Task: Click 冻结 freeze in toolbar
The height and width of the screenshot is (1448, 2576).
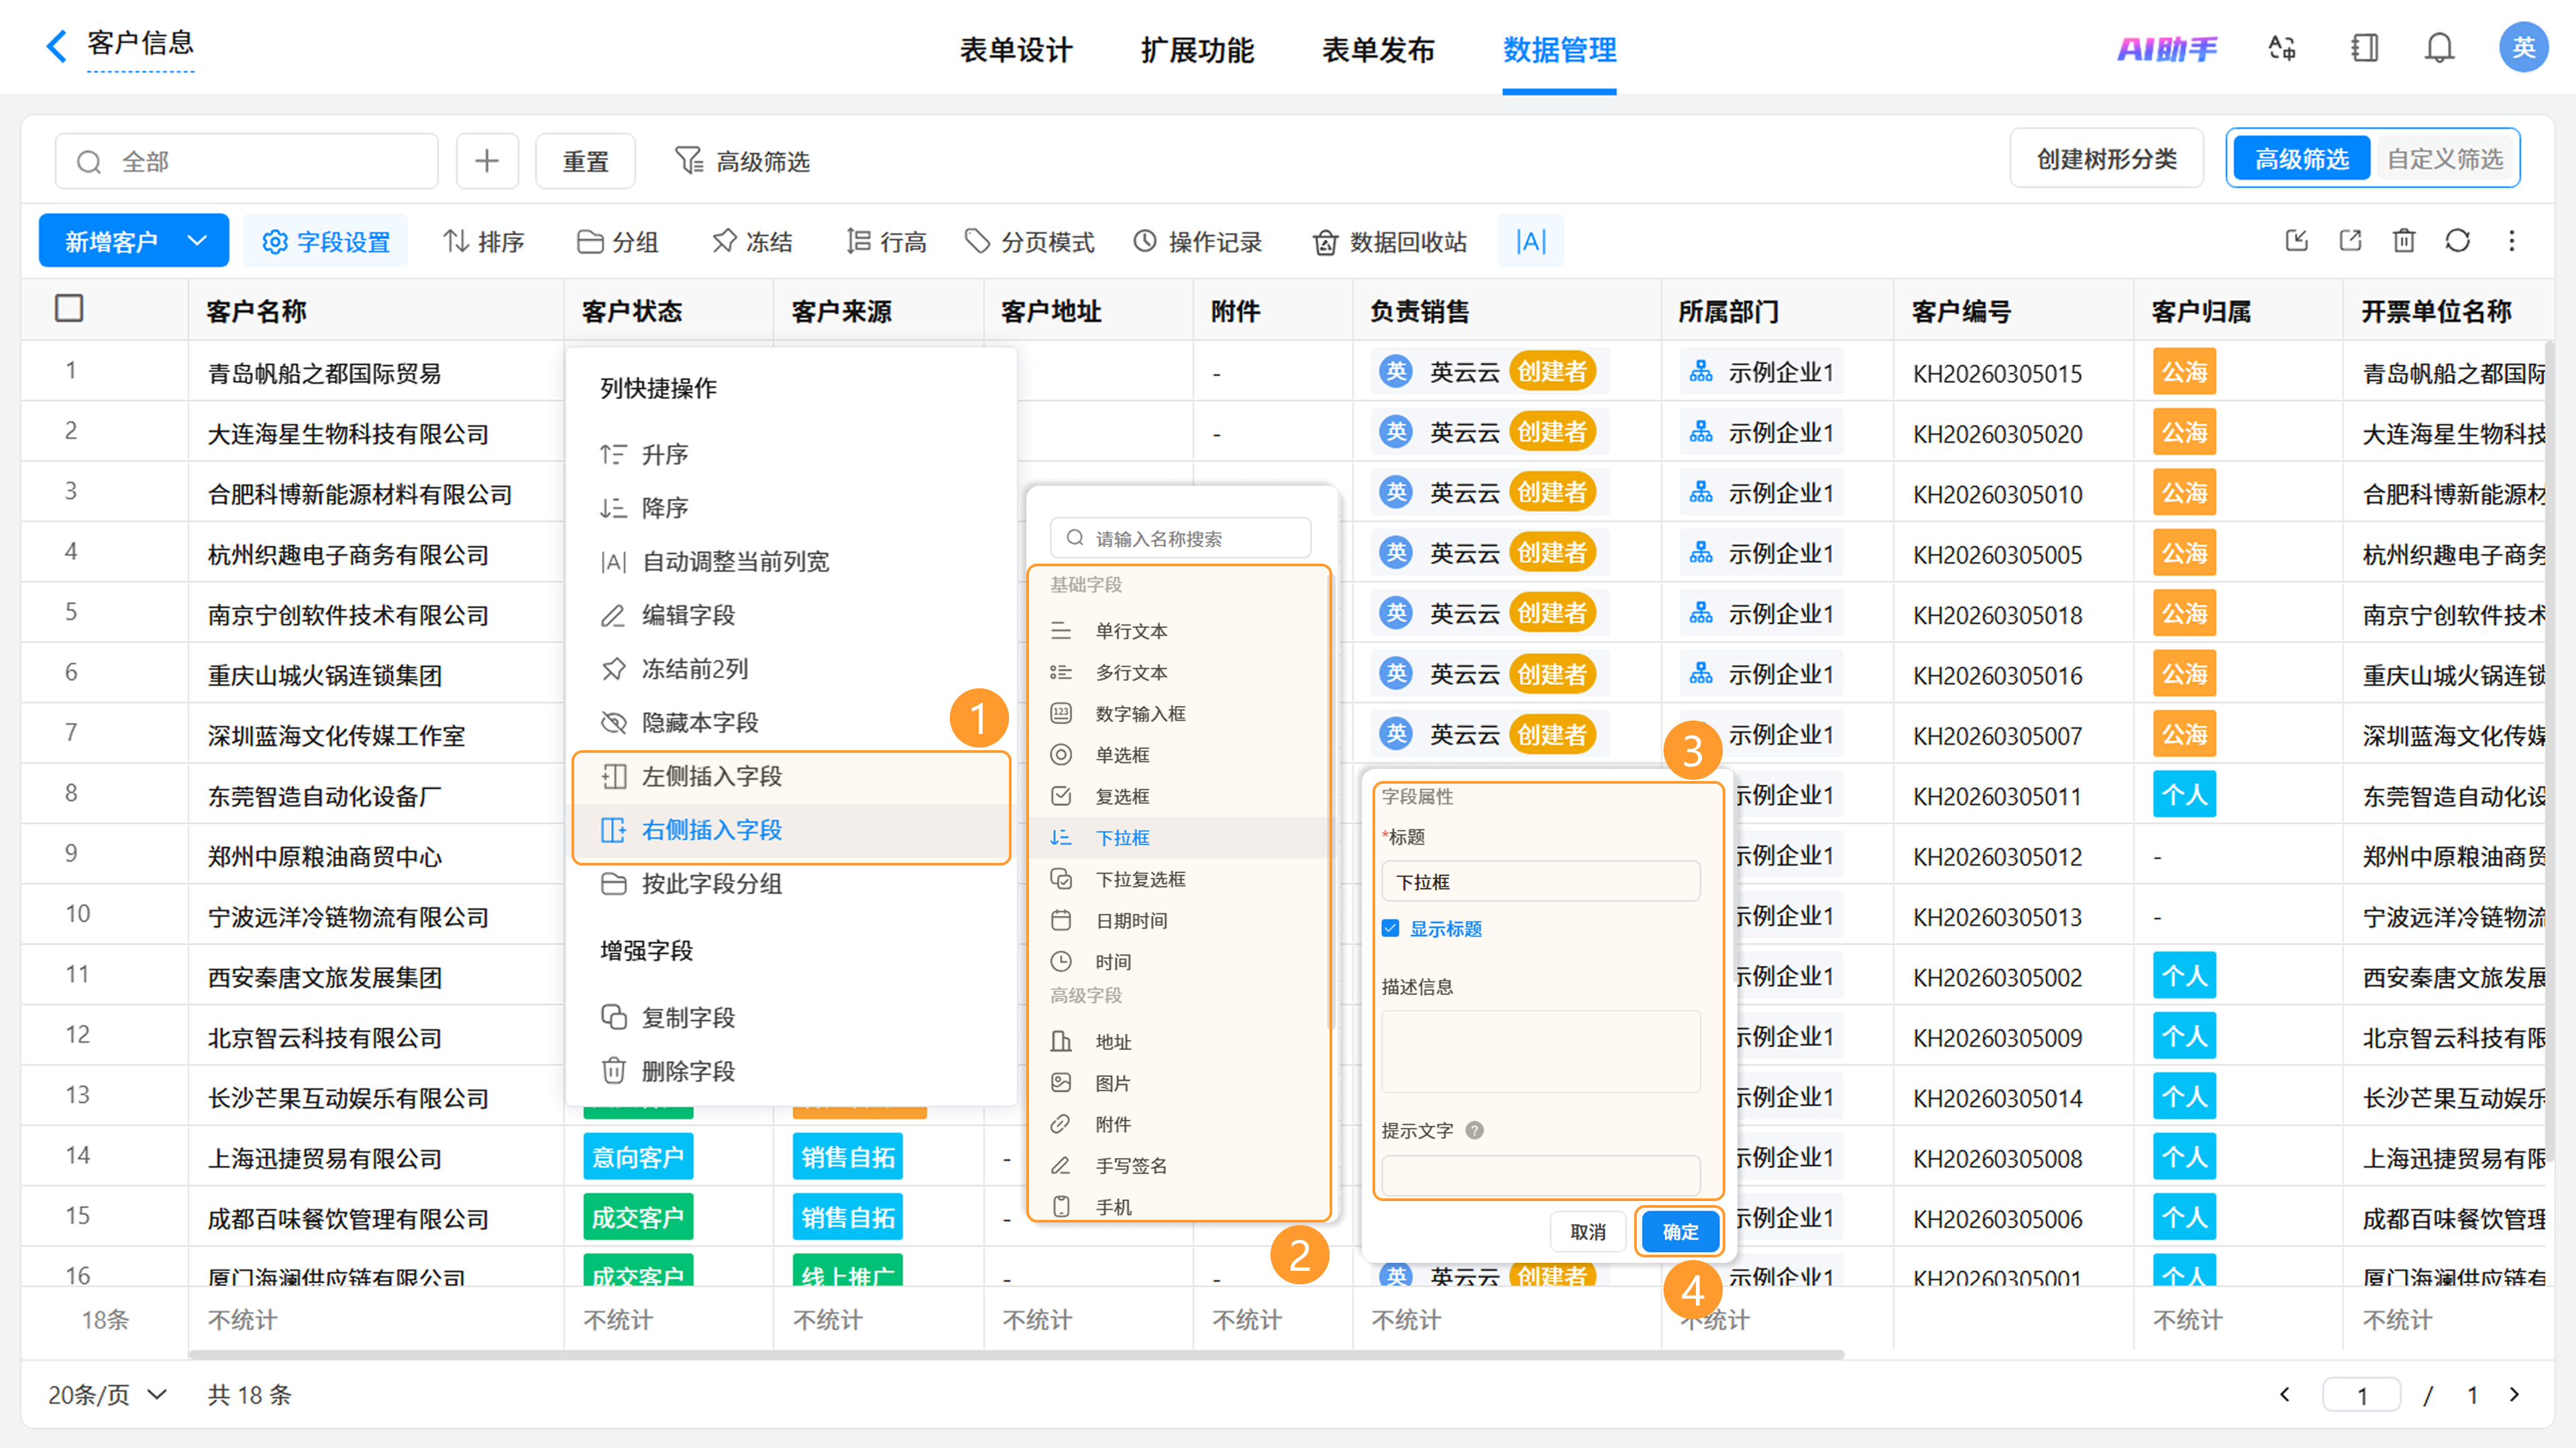Action: tap(752, 241)
